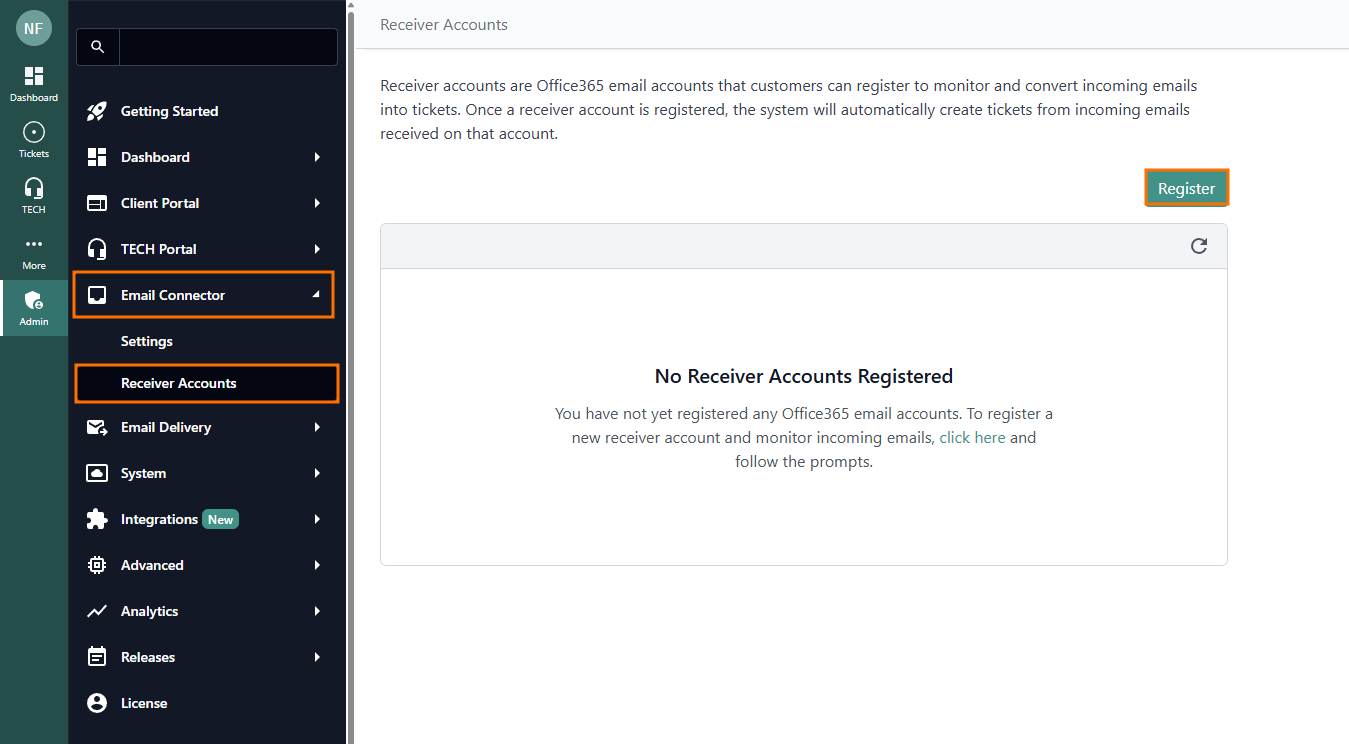1349x744 pixels.
Task: Open the TECH headset icon in the rail
Action: 34,196
